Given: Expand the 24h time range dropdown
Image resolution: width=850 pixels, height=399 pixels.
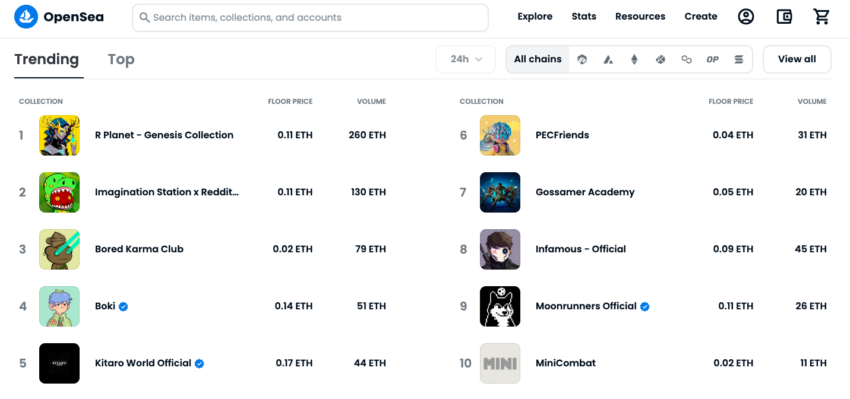Looking at the screenshot, I should click(x=466, y=60).
